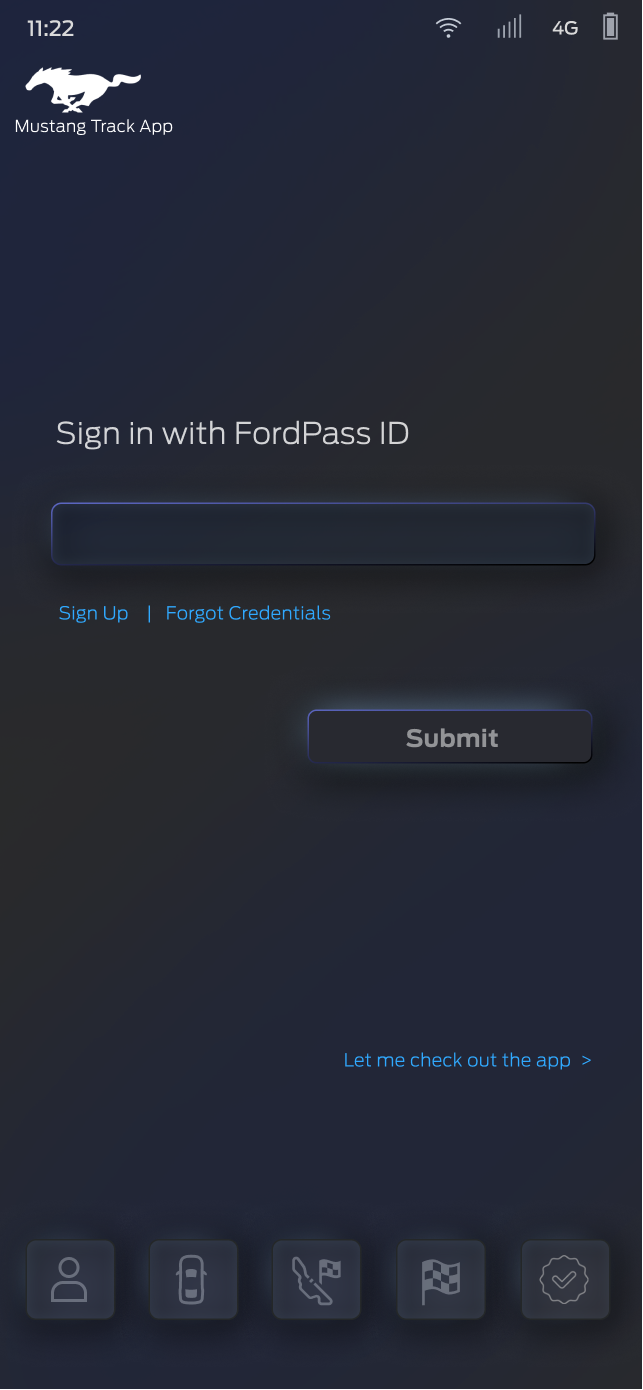The image size is (643, 1390).
Task: Tap the 4G network indicator
Action: 565,28
